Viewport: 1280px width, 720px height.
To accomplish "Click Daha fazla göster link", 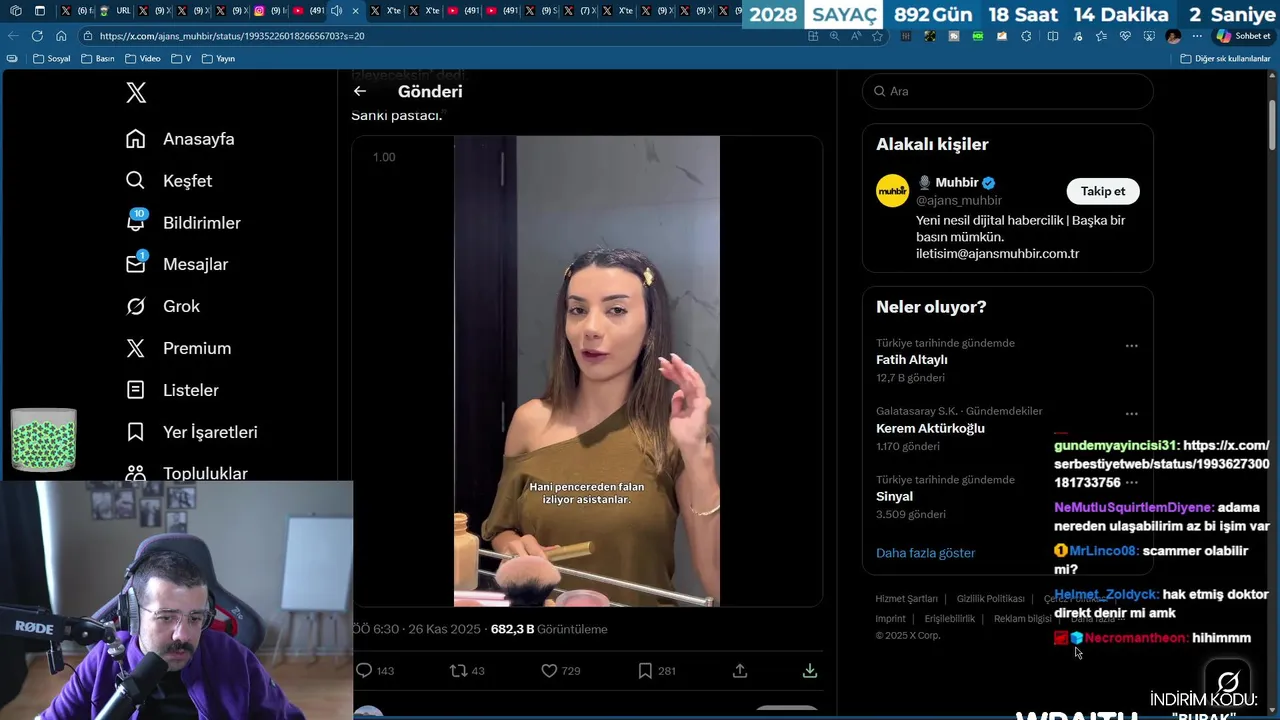I will (x=925, y=553).
